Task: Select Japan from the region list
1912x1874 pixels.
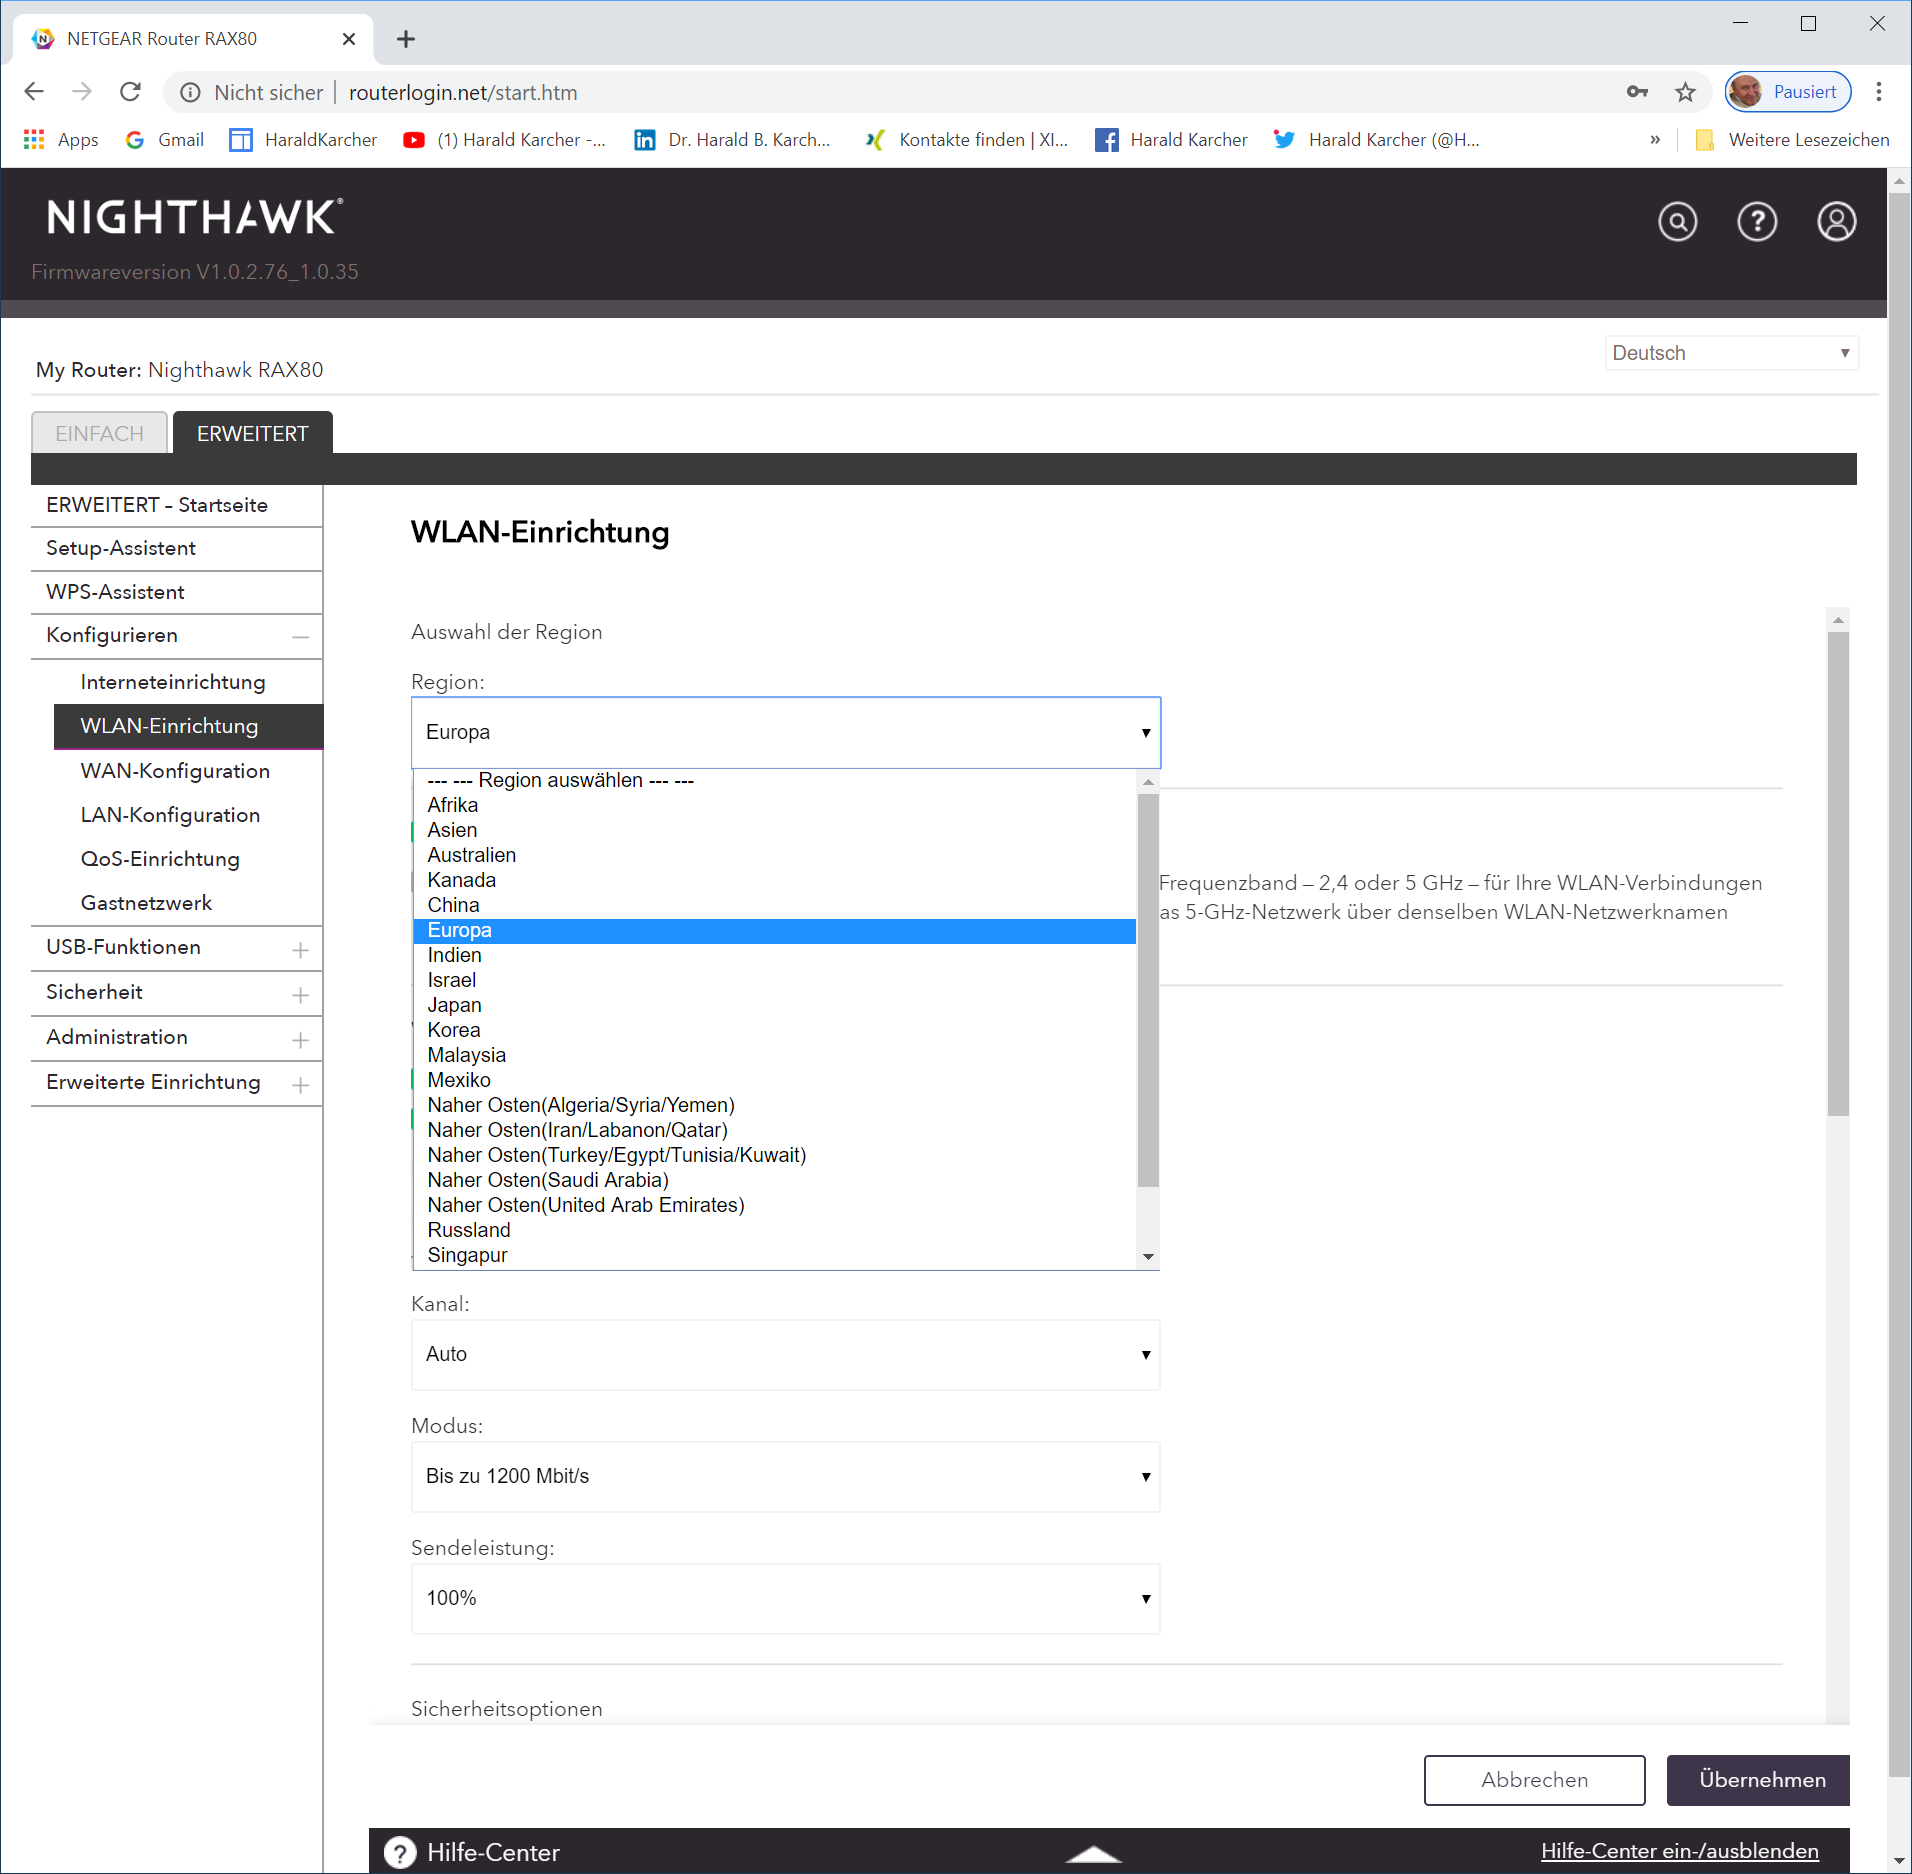Action: (x=454, y=1005)
